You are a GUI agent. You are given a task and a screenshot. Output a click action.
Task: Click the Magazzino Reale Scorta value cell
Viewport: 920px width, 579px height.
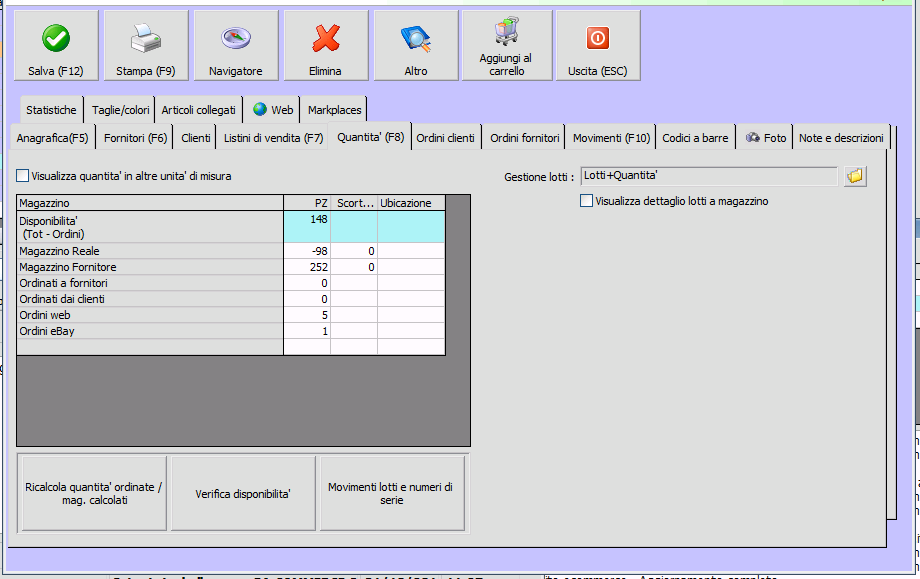click(354, 251)
